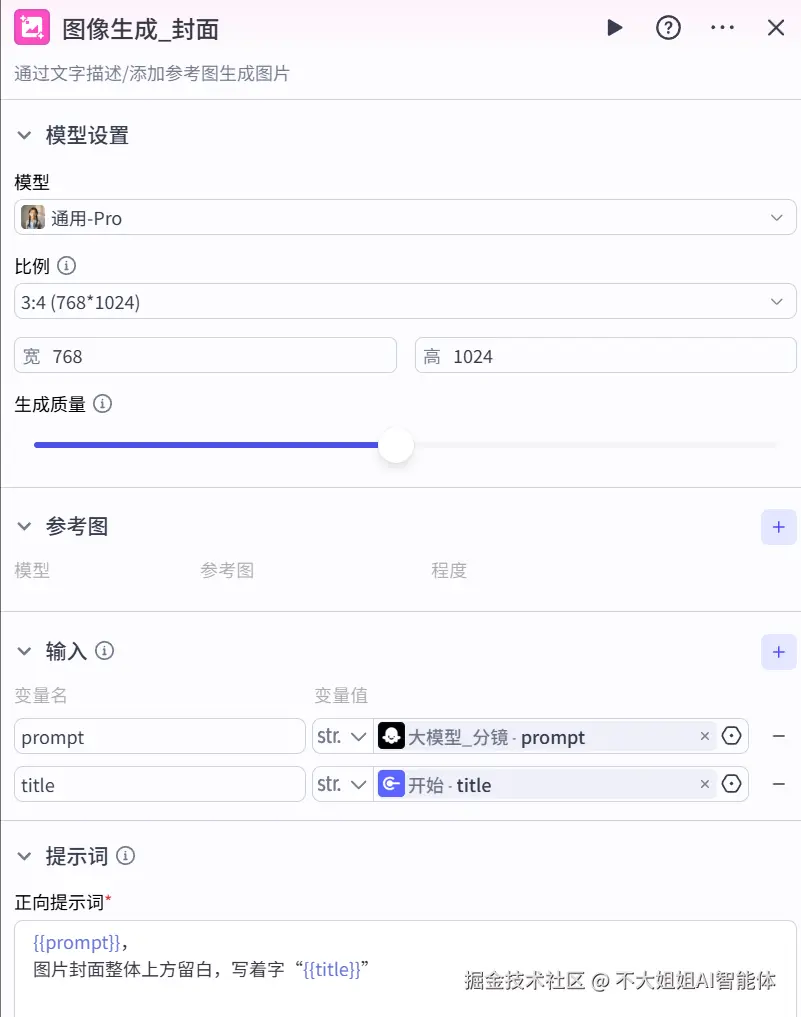The image size is (801, 1017).
Task: Remove the prompt variable with minus button
Action: coord(779,736)
